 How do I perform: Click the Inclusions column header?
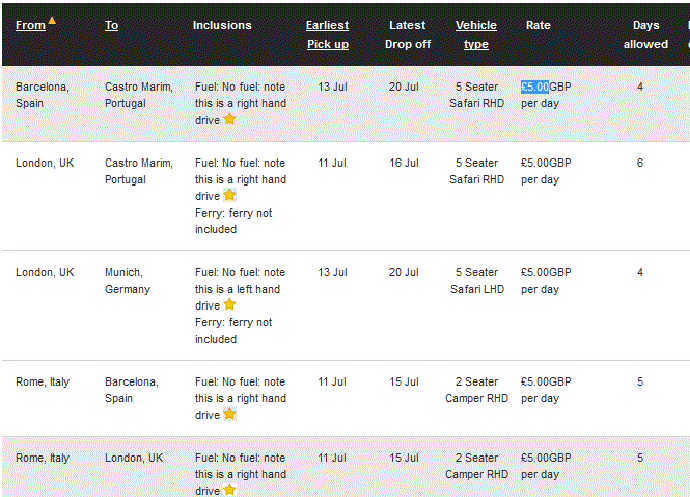tap(222, 26)
